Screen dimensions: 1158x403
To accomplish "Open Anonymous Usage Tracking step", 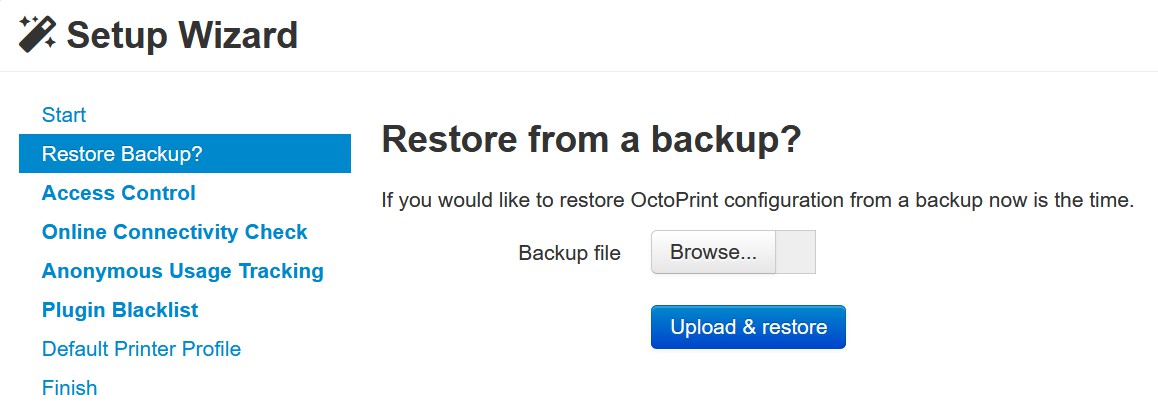I will (182, 271).
